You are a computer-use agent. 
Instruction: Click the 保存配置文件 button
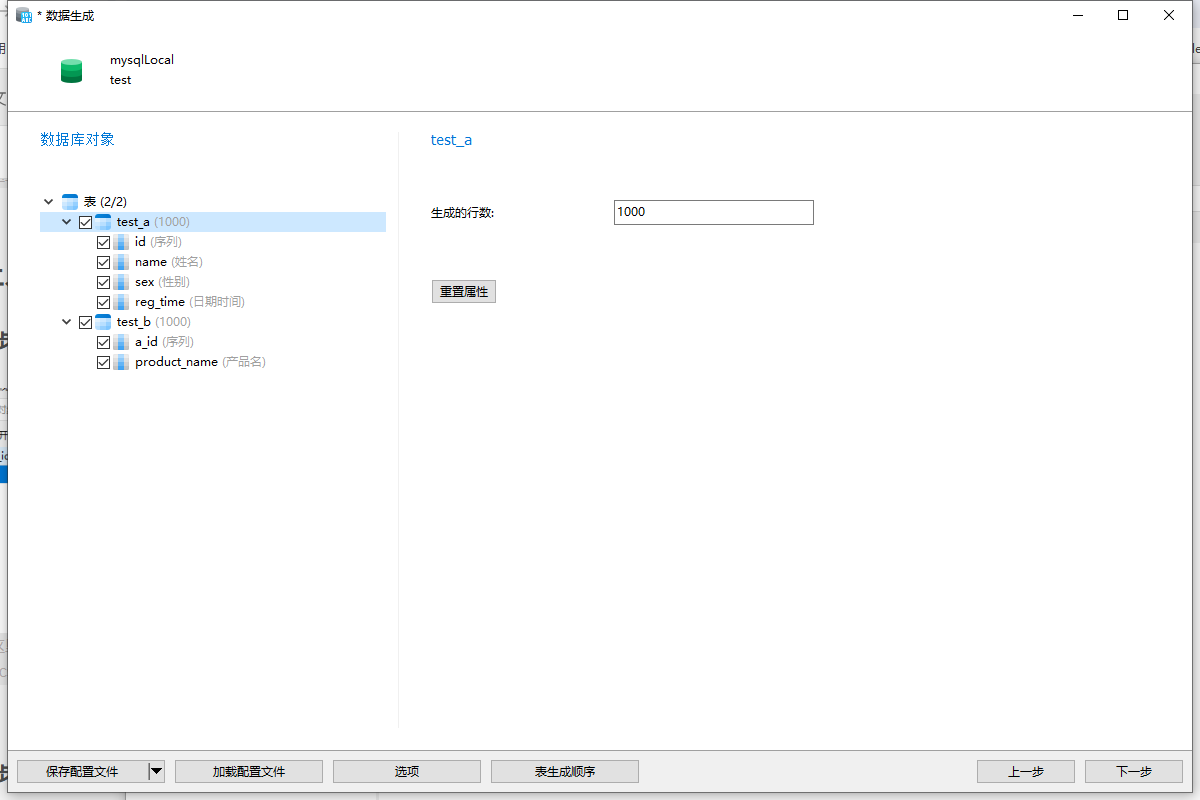pyautogui.click(x=82, y=771)
